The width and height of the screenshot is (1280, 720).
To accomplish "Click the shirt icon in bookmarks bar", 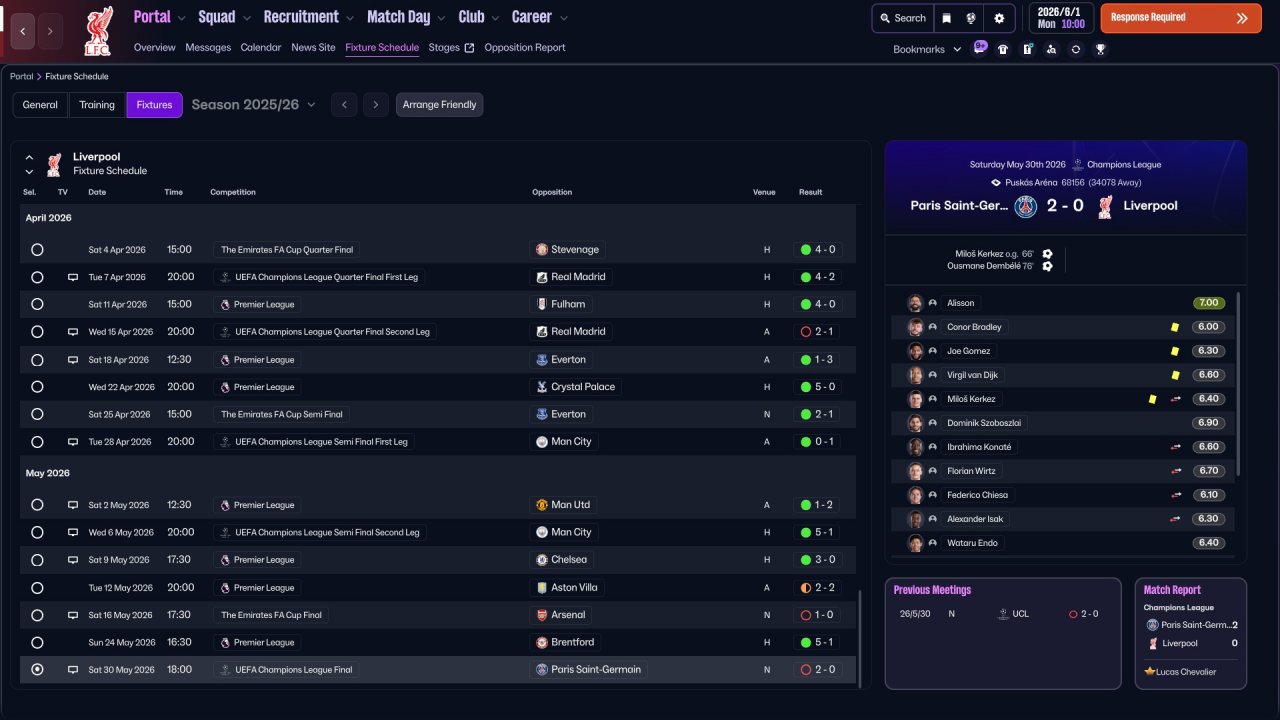I will point(1003,49).
